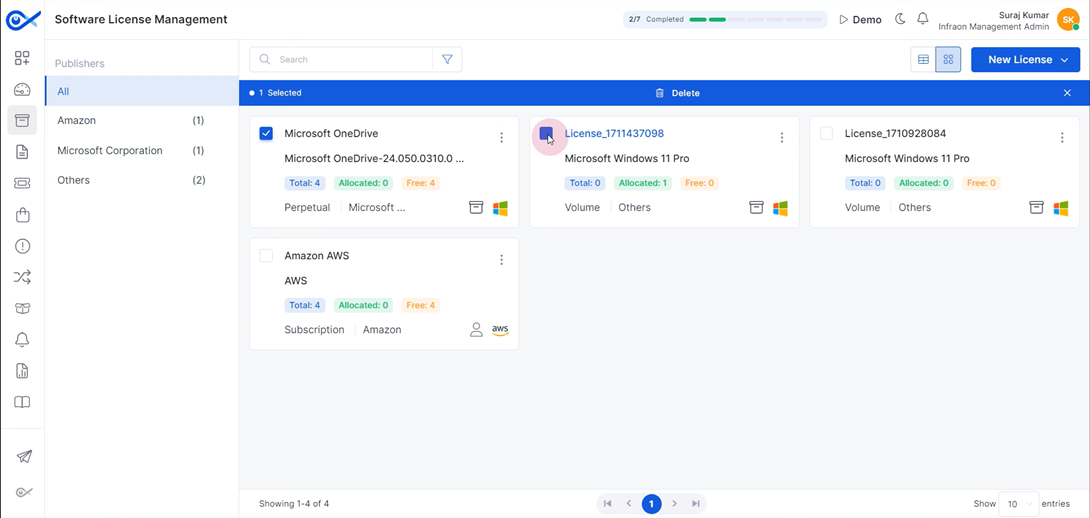This screenshot has height=518, width=1090.
Task: Click the 2/7 Completed progress bar
Action: pos(724,19)
